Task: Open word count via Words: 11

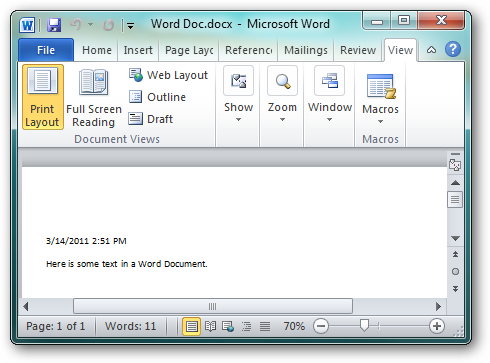Action: [130, 326]
